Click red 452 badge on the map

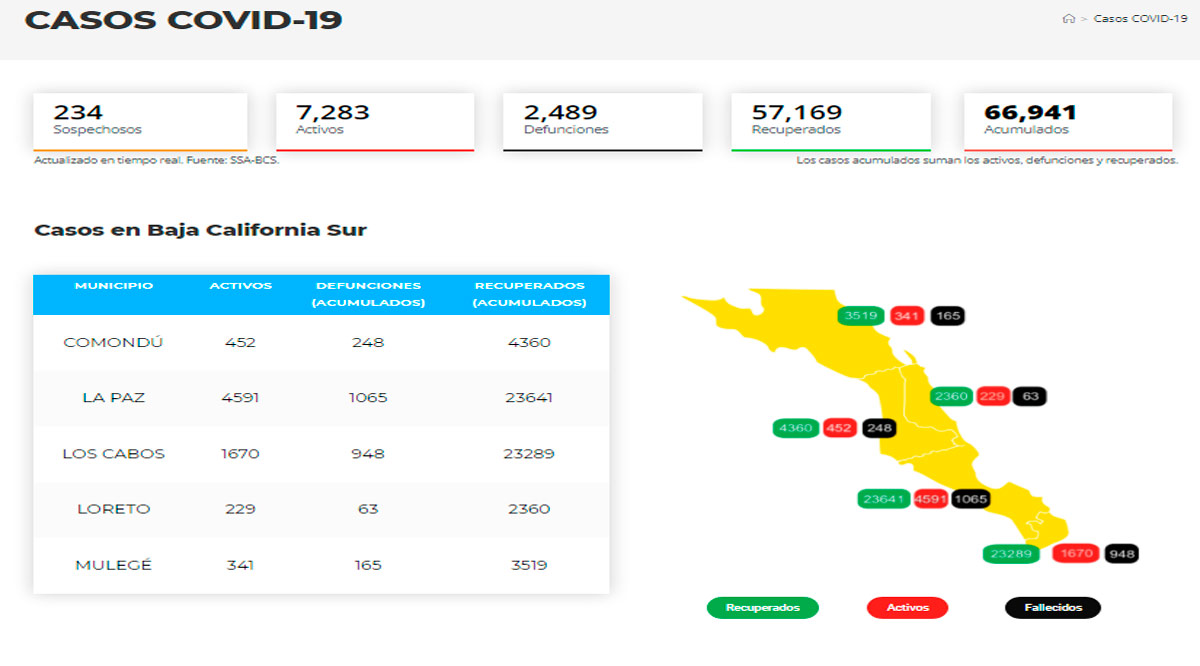(x=840, y=428)
